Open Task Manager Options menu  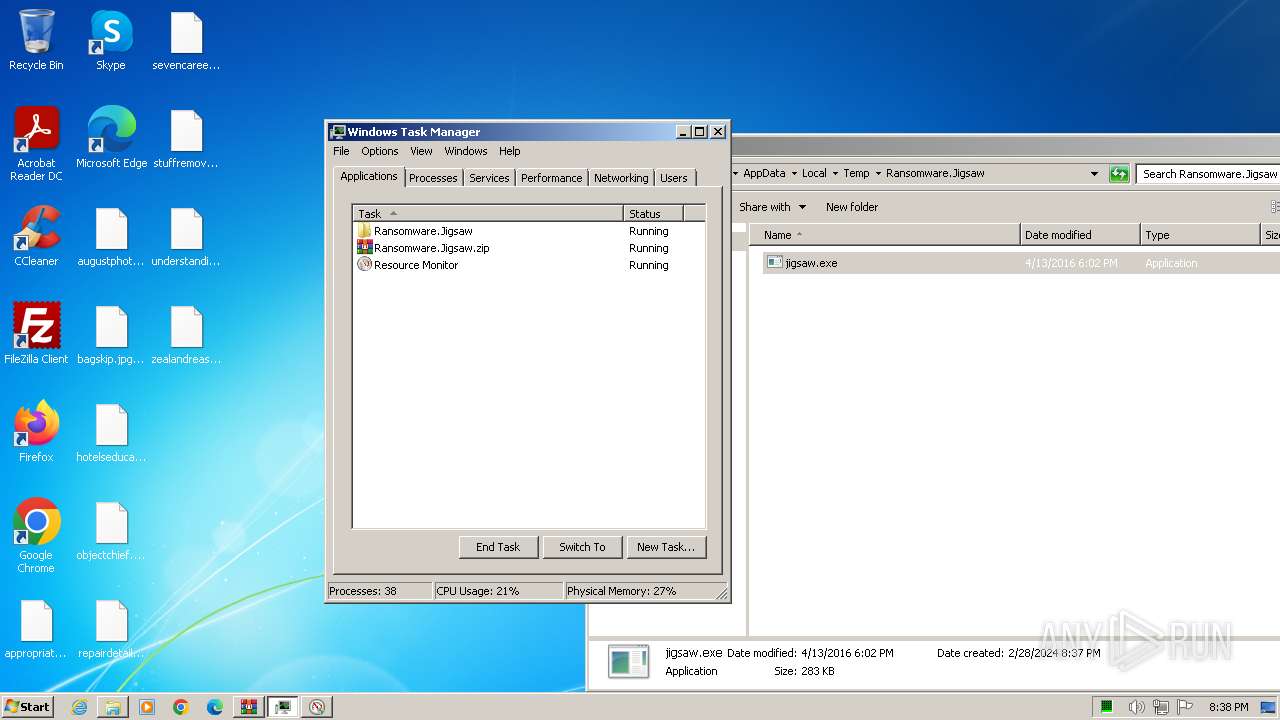click(x=380, y=151)
